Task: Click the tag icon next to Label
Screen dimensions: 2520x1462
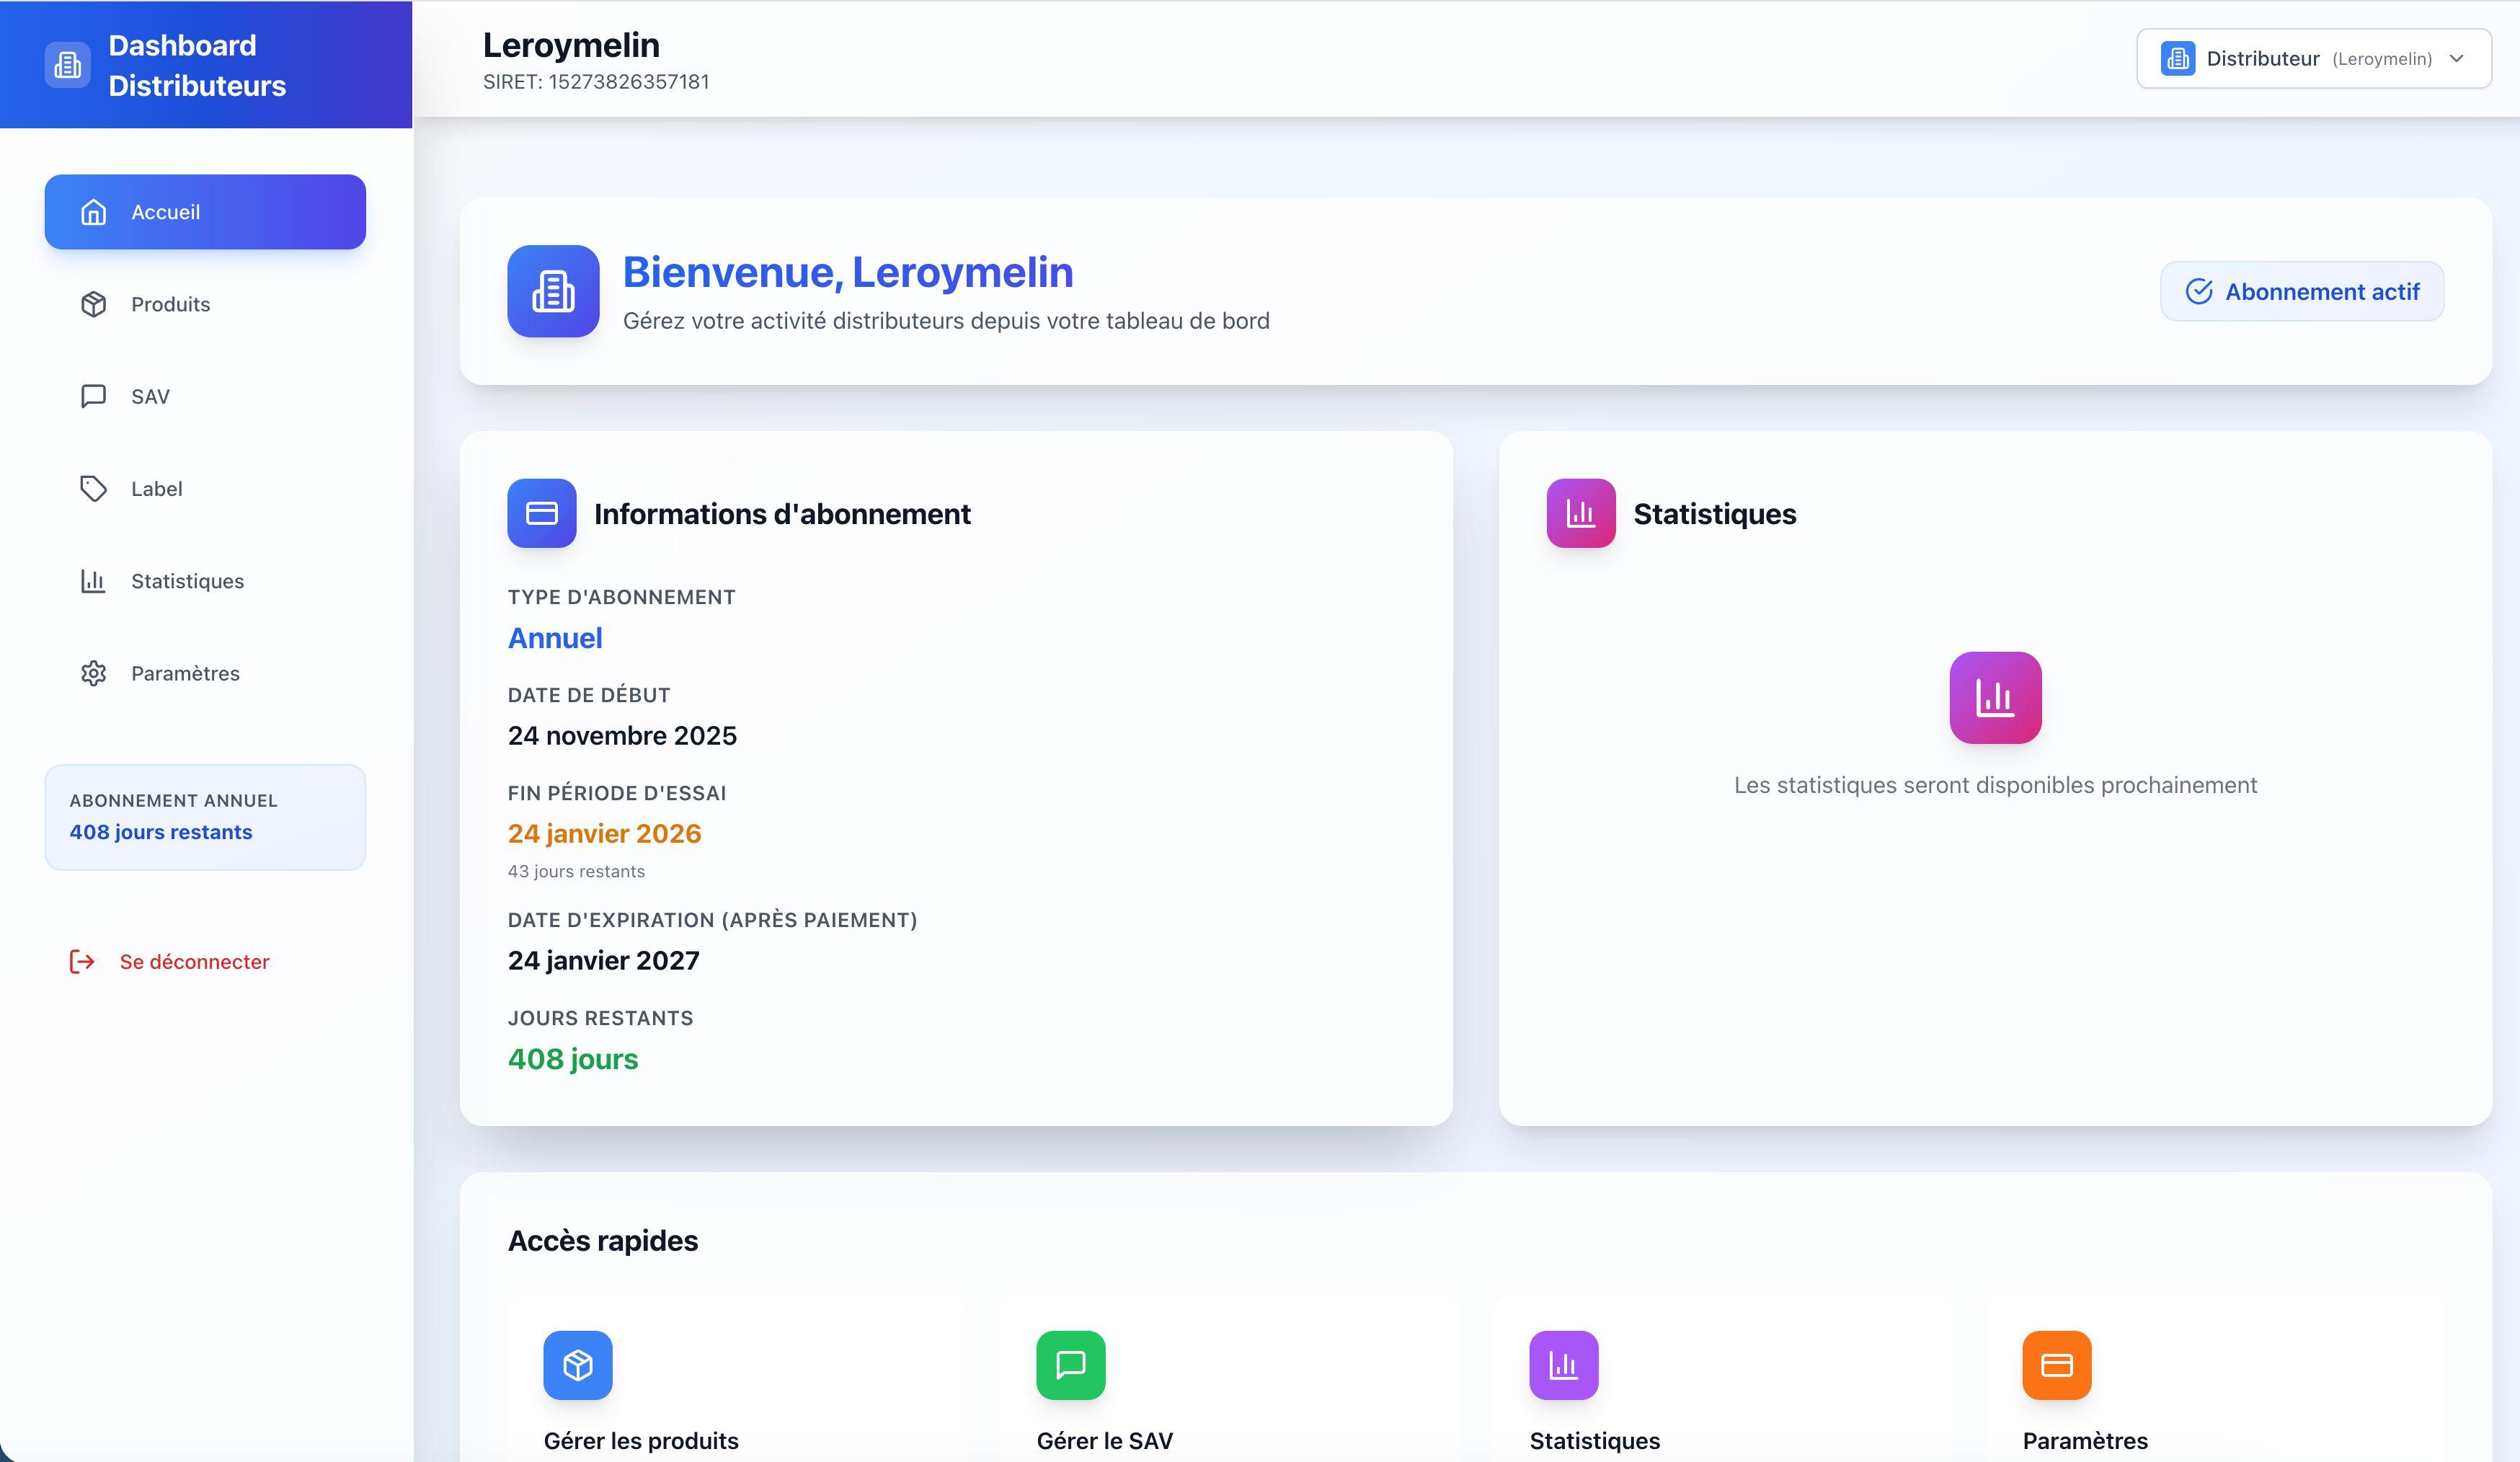Action: tap(93, 489)
